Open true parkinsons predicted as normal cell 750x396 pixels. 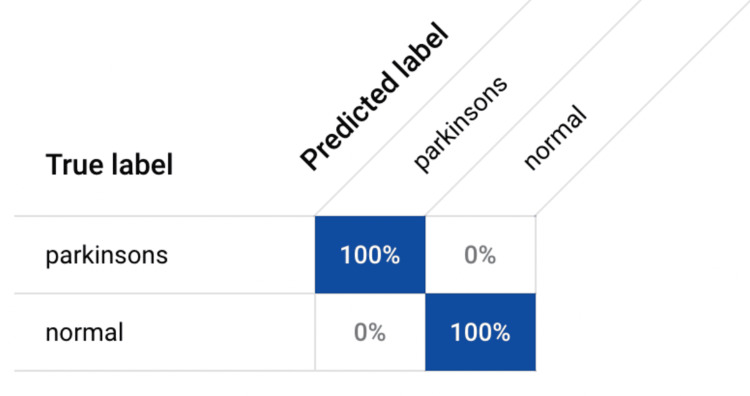coord(480,254)
